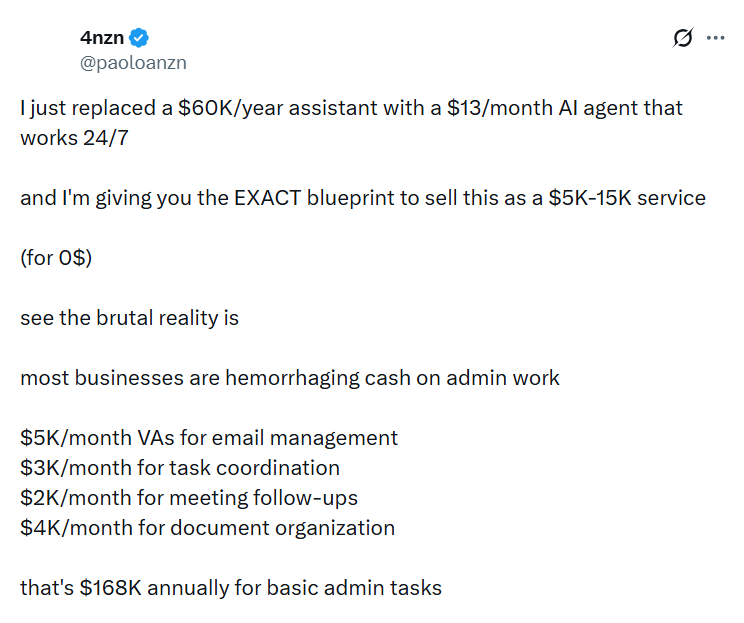Viewport: 744px width, 623px height.
Task: Click the line about hemorrhaging cash
Action: pos(289,378)
